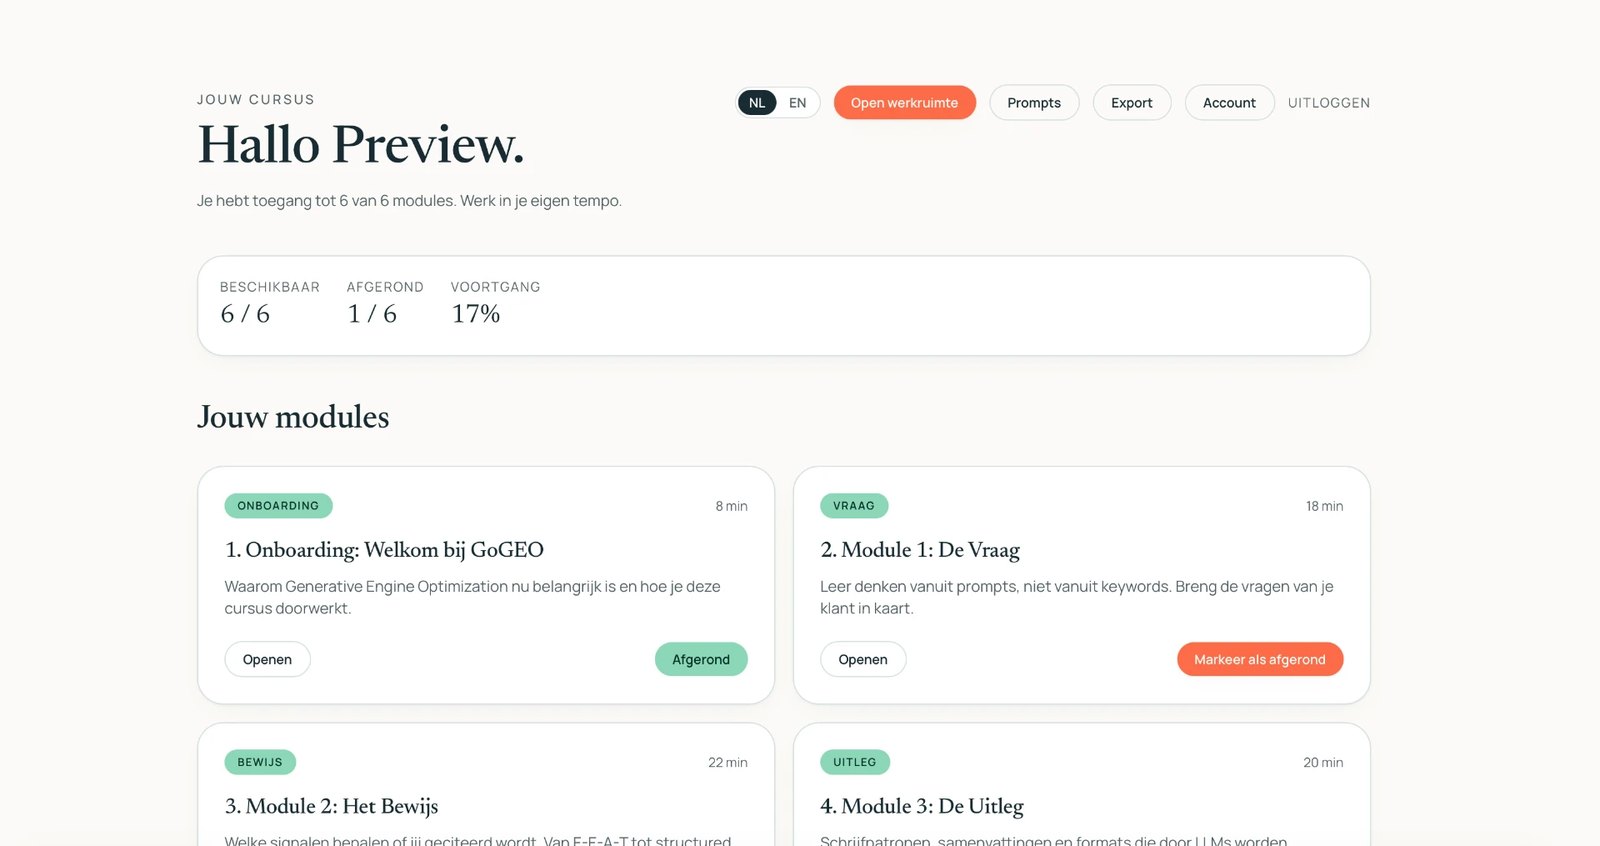The height and width of the screenshot is (846, 1600).
Task: Select title '2. Module 1: De Vraag'
Action: [920, 550]
